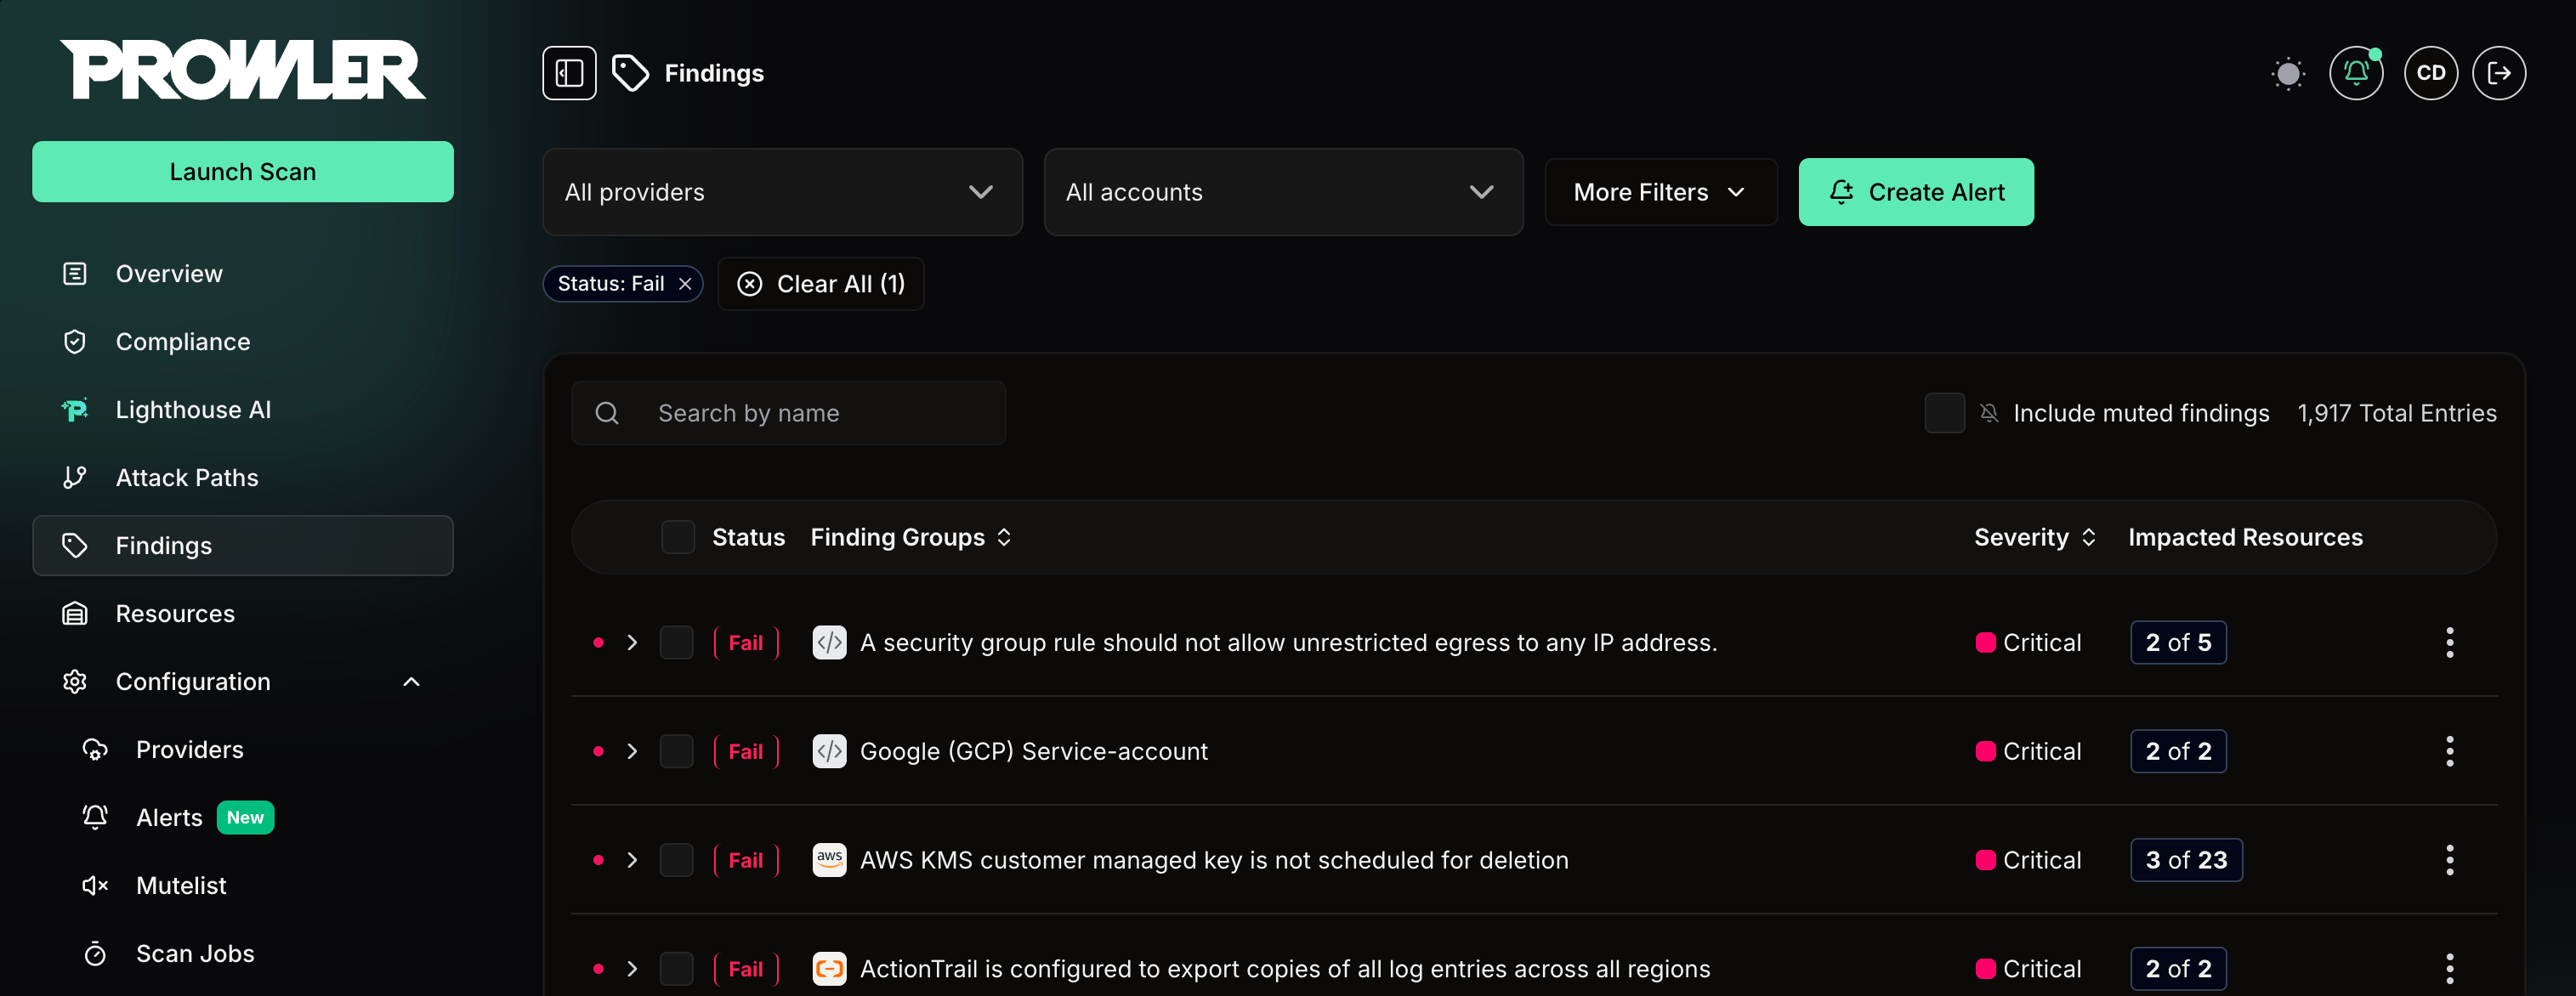Click the Attack Paths branch icon
Screen dimensions: 2576x996
coord(75,477)
